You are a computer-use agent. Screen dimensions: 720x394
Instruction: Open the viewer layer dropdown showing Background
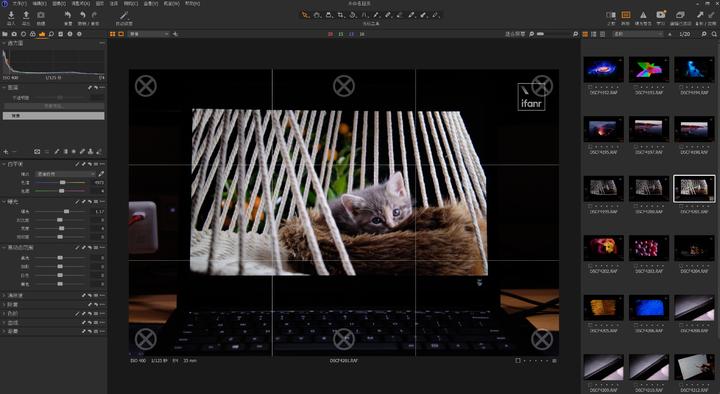(x=149, y=34)
